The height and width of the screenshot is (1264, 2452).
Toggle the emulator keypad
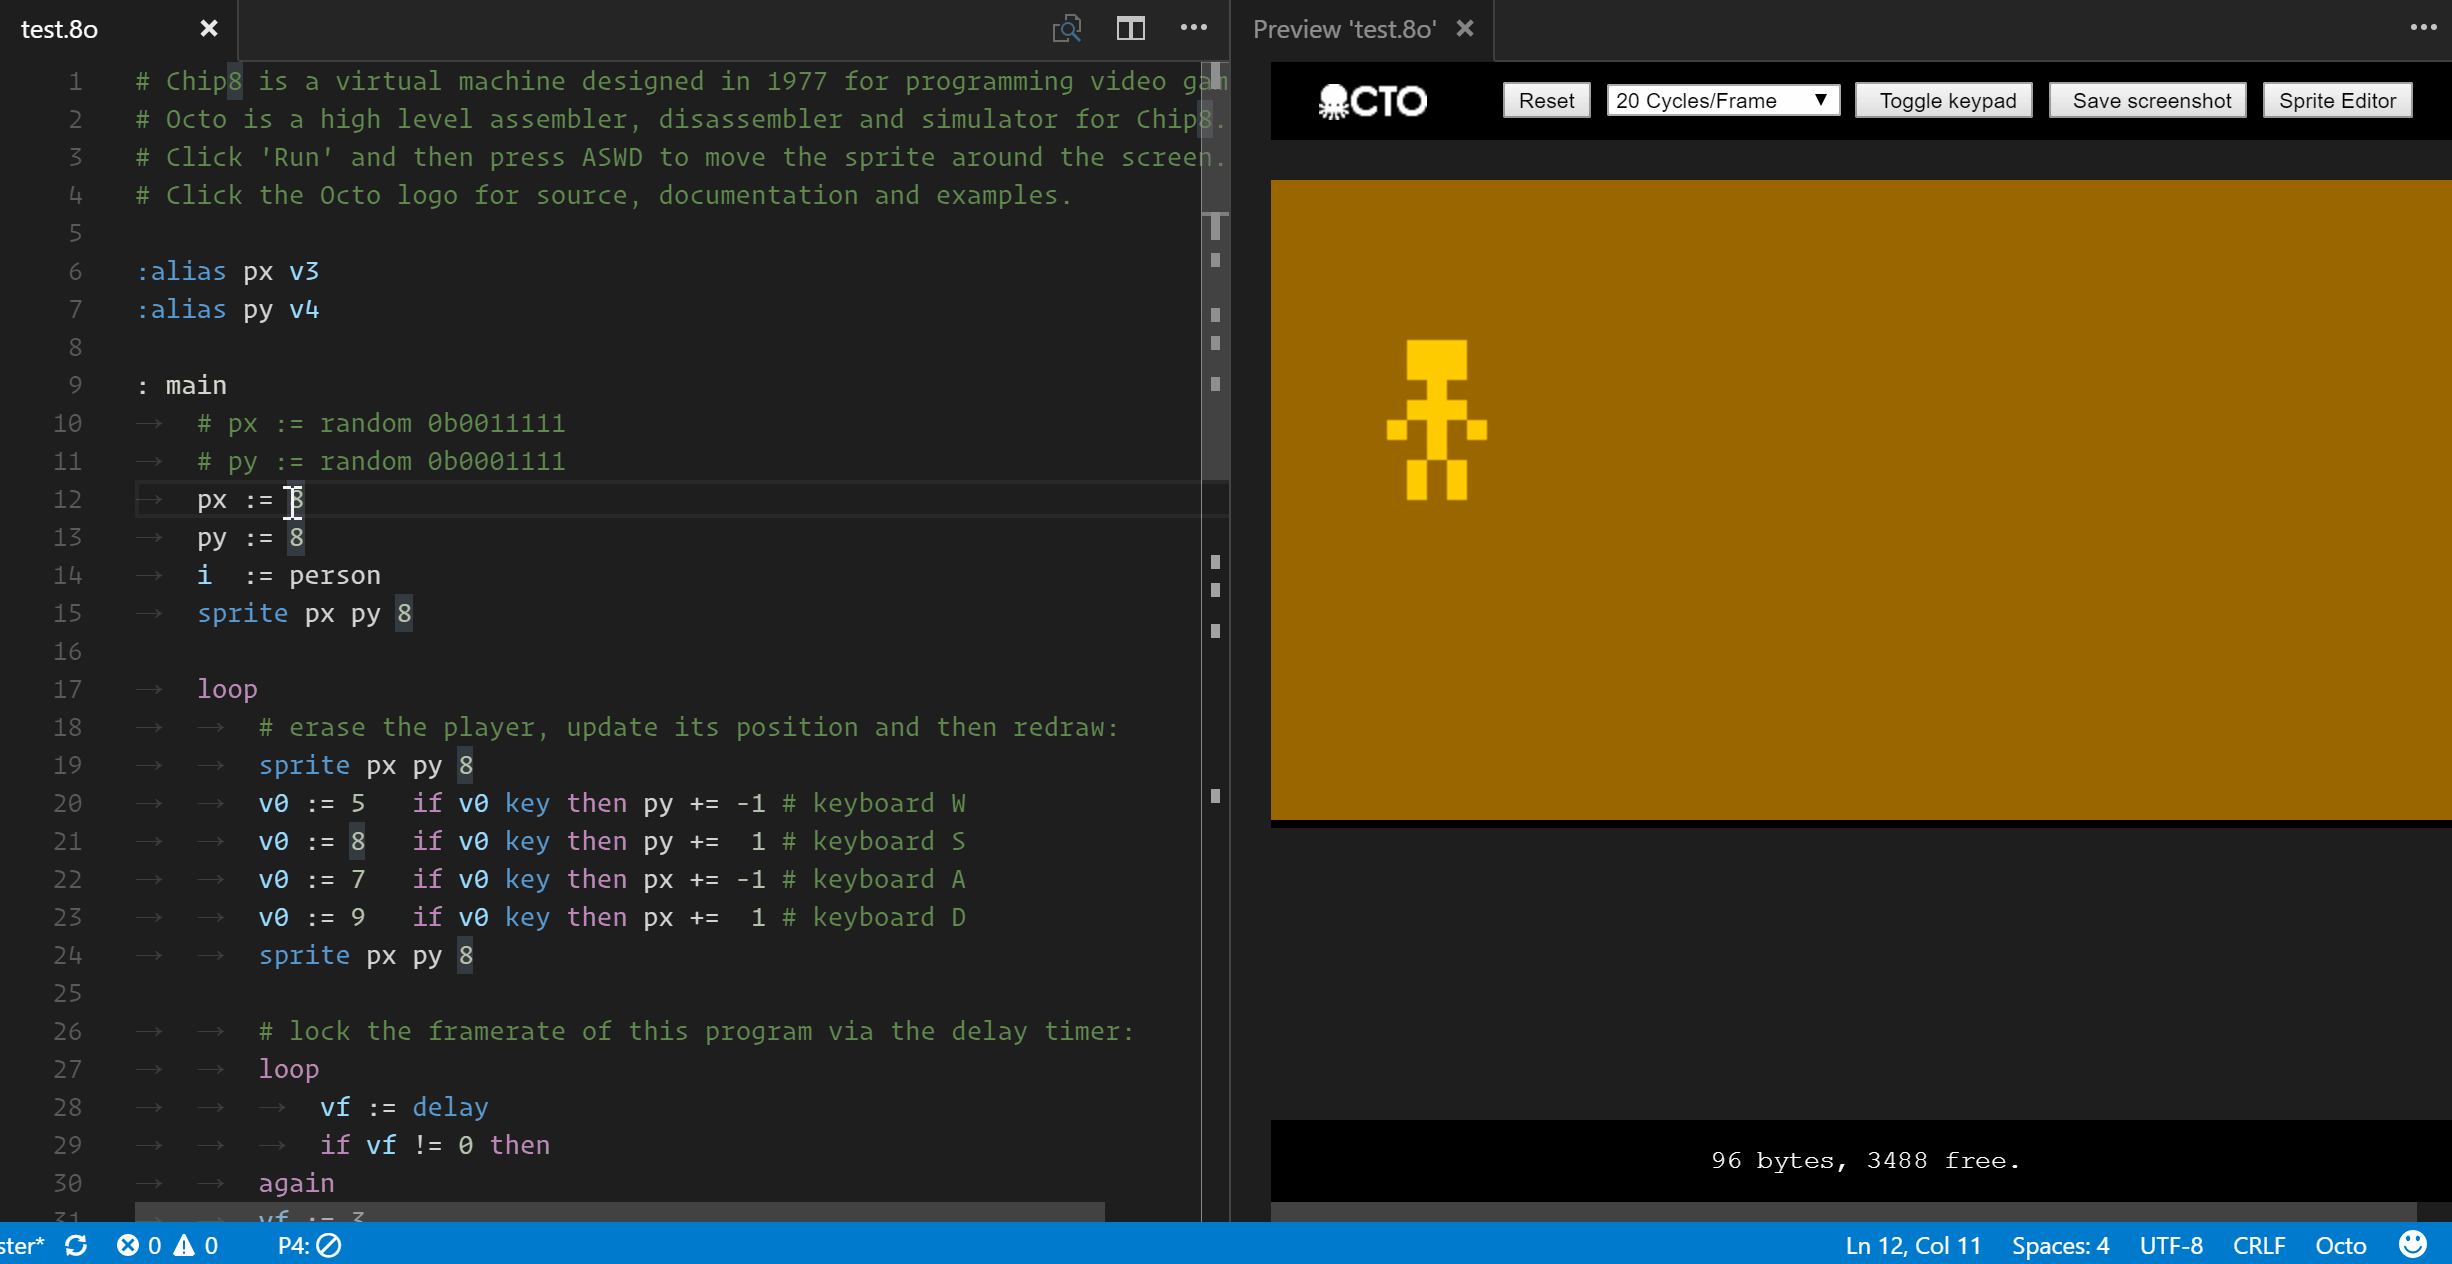[x=1946, y=101]
